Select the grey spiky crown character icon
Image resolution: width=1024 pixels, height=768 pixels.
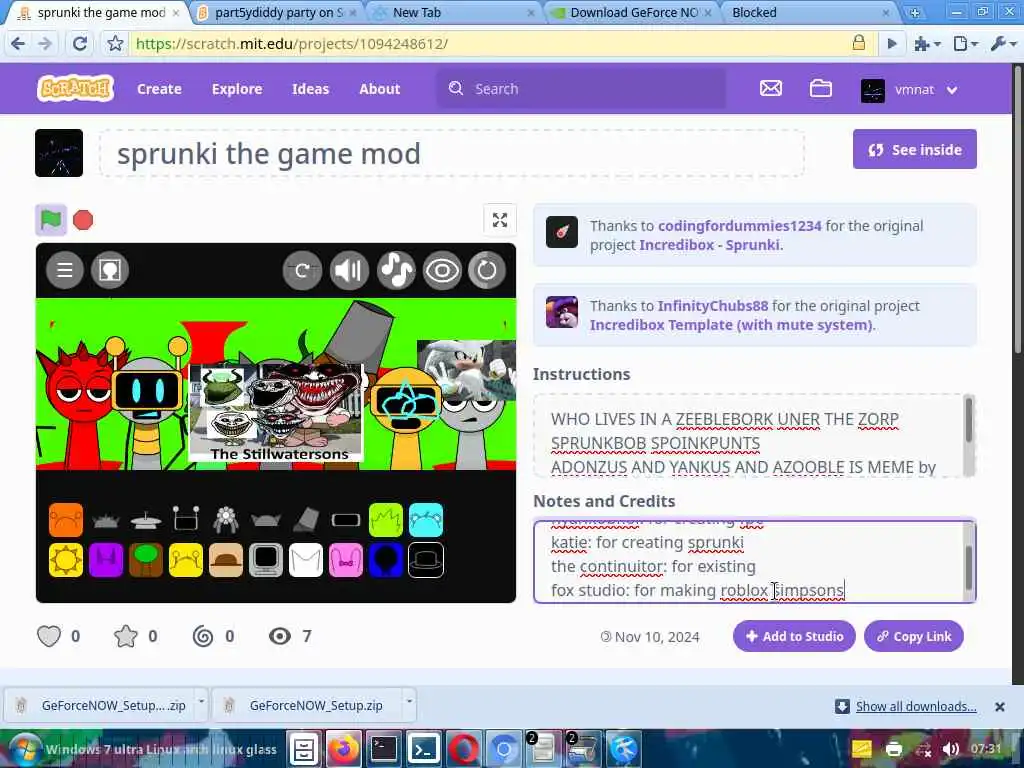[x=106, y=520]
